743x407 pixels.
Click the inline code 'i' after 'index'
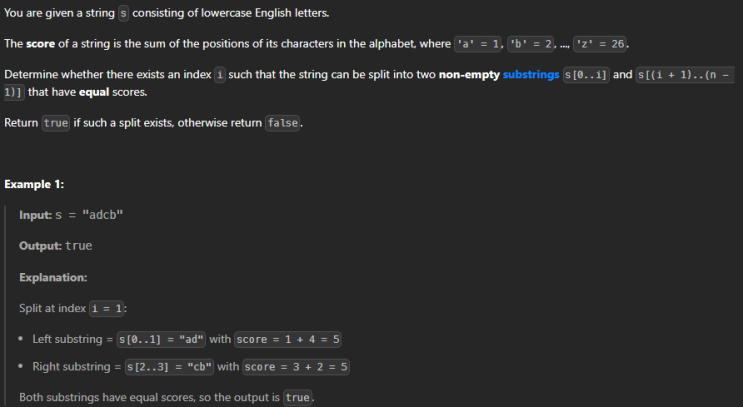[x=220, y=75]
